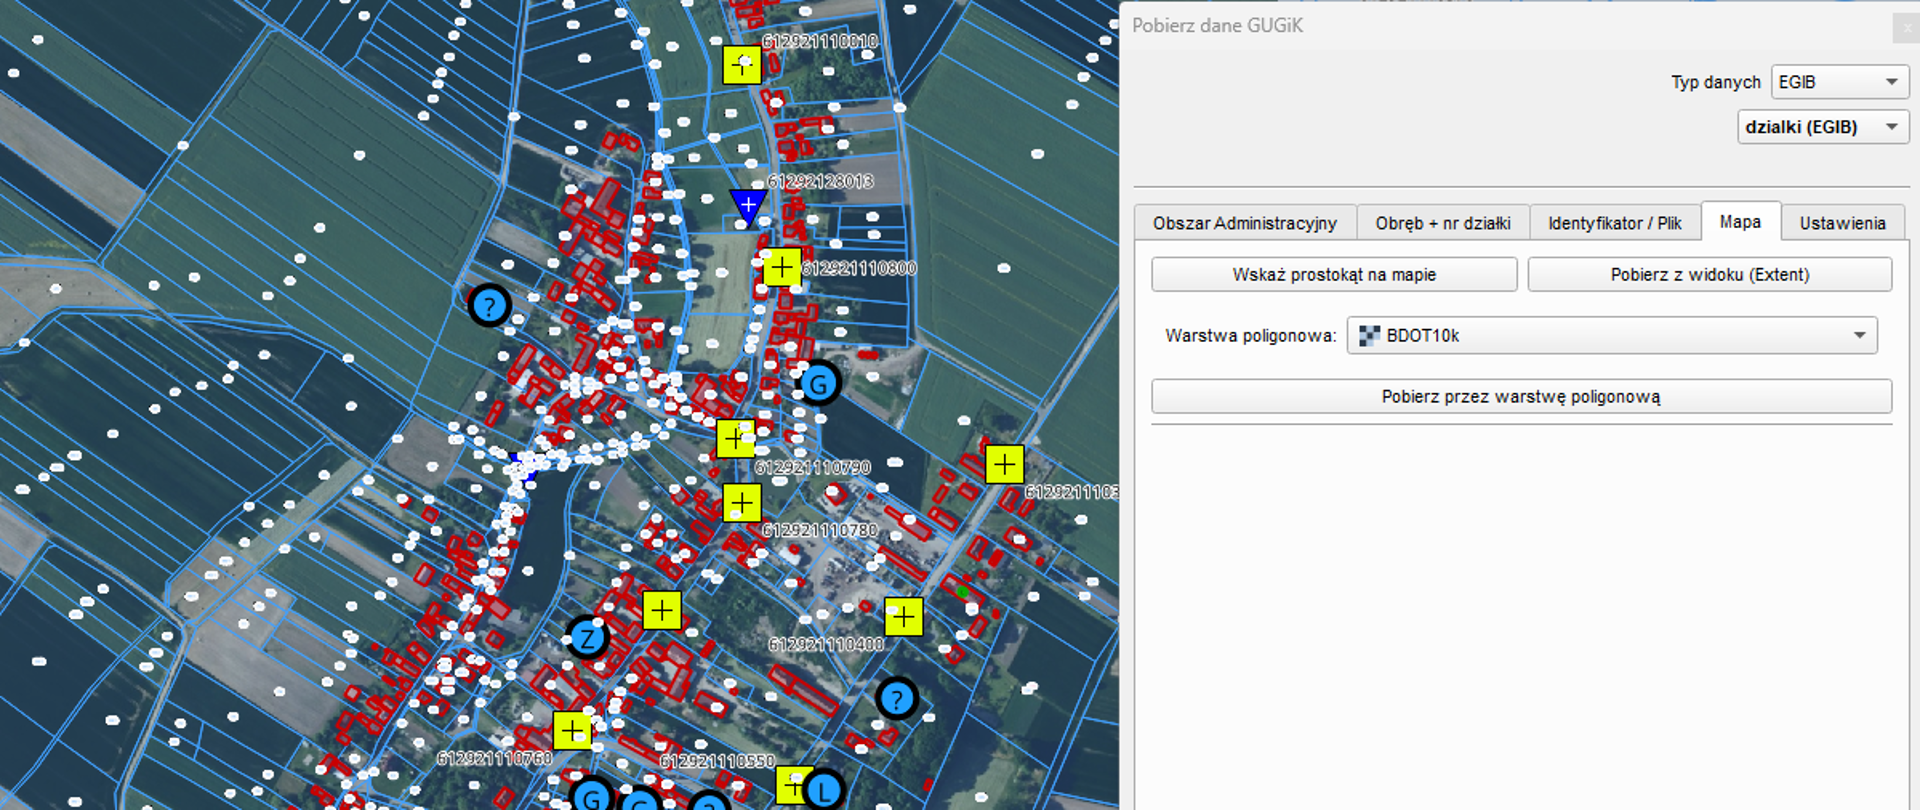Viewport: 1920px width, 810px height.
Task: Switch to the Ustawienia tab
Action: pyautogui.click(x=1842, y=223)
